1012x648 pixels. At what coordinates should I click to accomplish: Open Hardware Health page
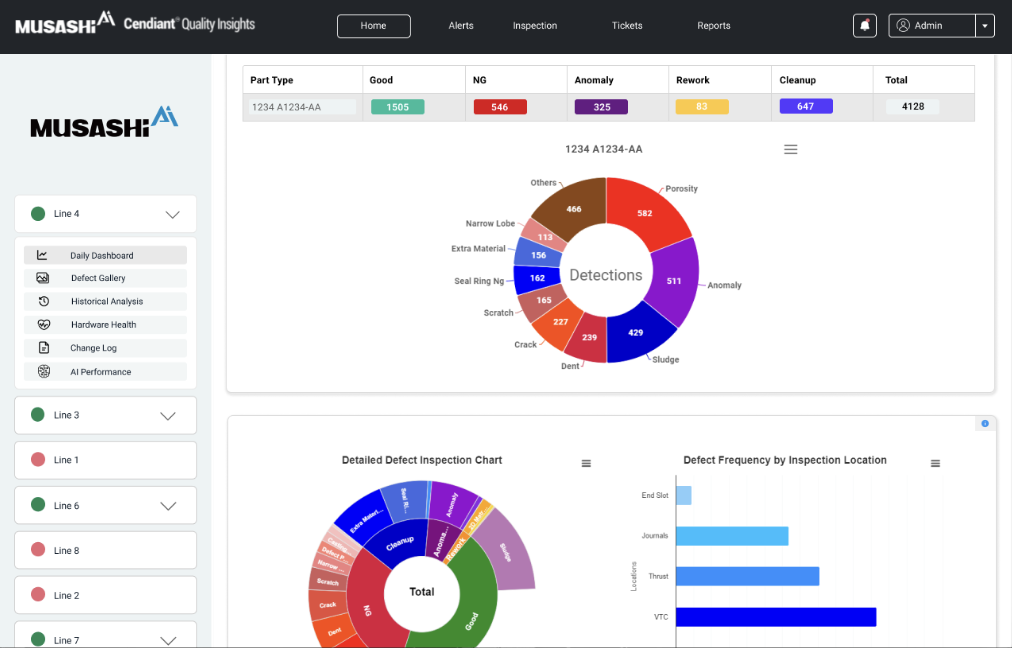point(105,325)
